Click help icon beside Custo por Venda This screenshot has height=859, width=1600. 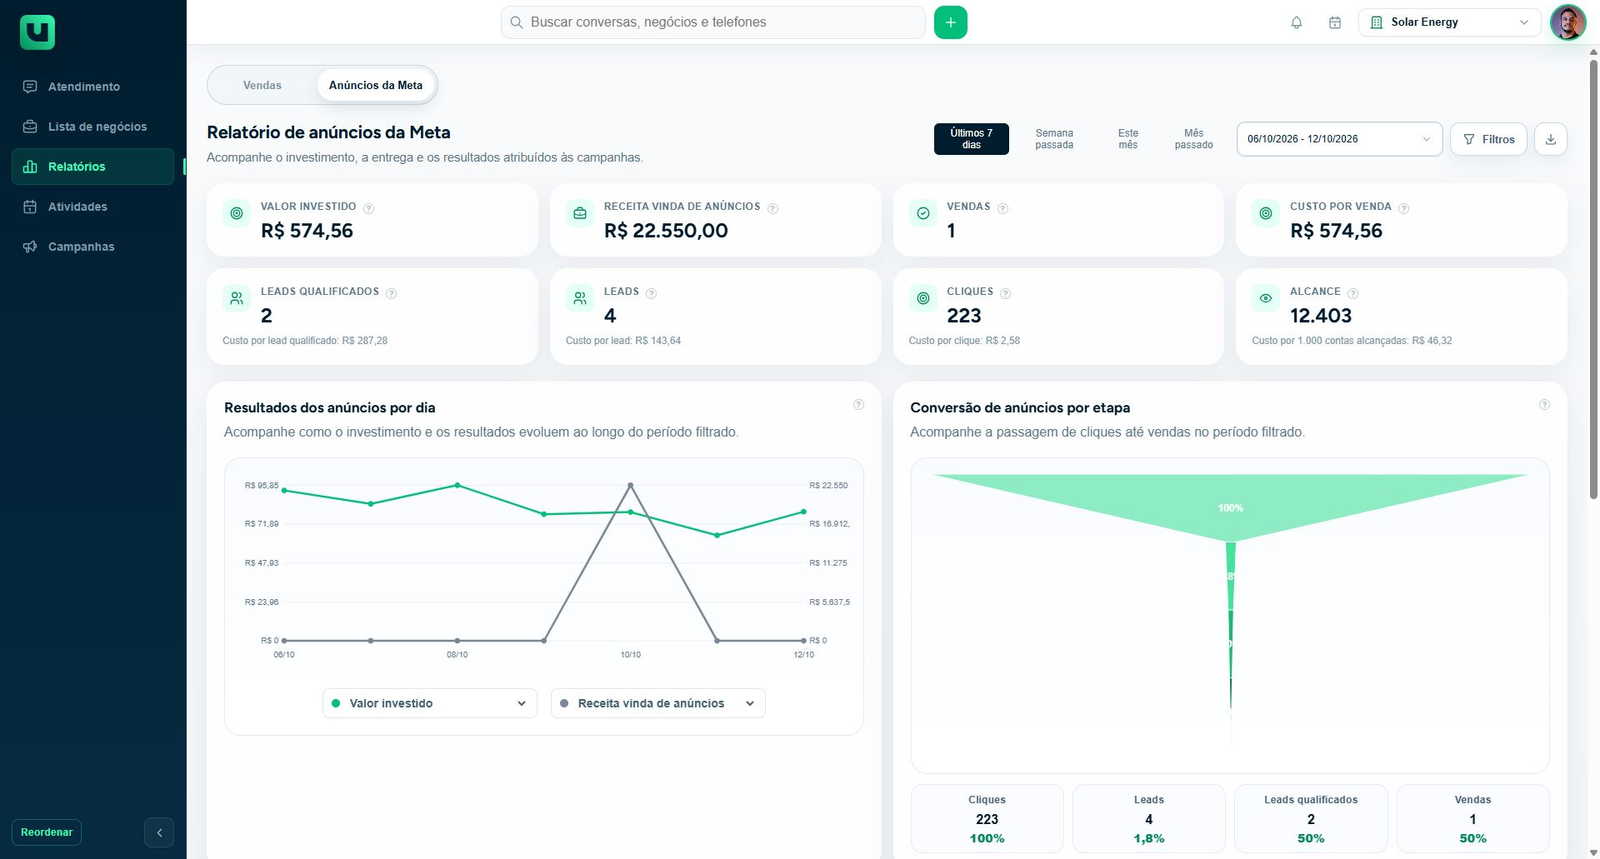[1403, 208]
